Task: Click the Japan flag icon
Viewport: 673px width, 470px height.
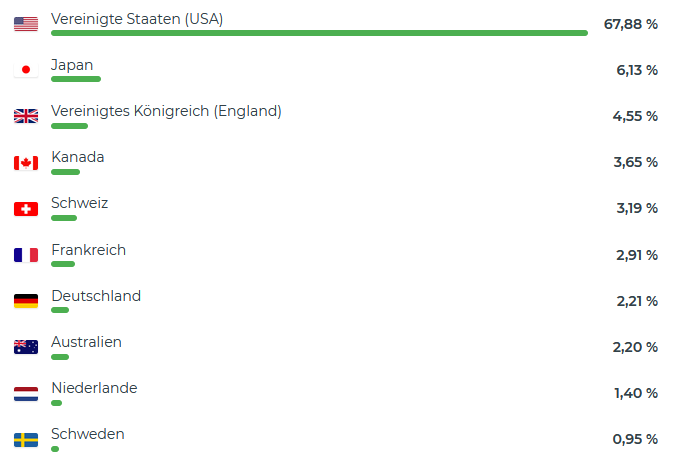Action: 26,70
